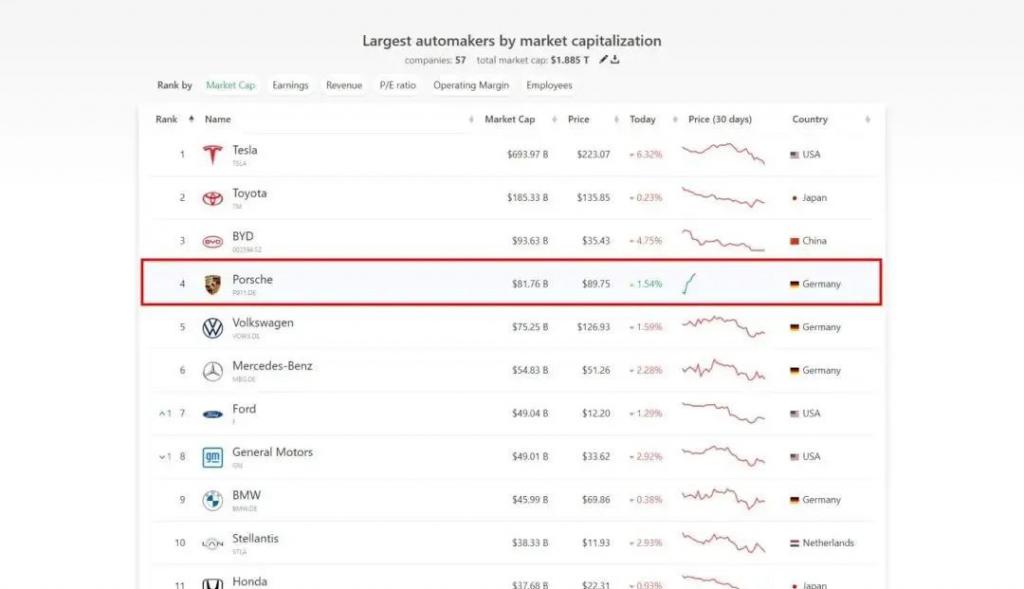Viewport: 1024px width, 589px height.
Task: Click the General Motors logo icon
Action: [212, 457]
